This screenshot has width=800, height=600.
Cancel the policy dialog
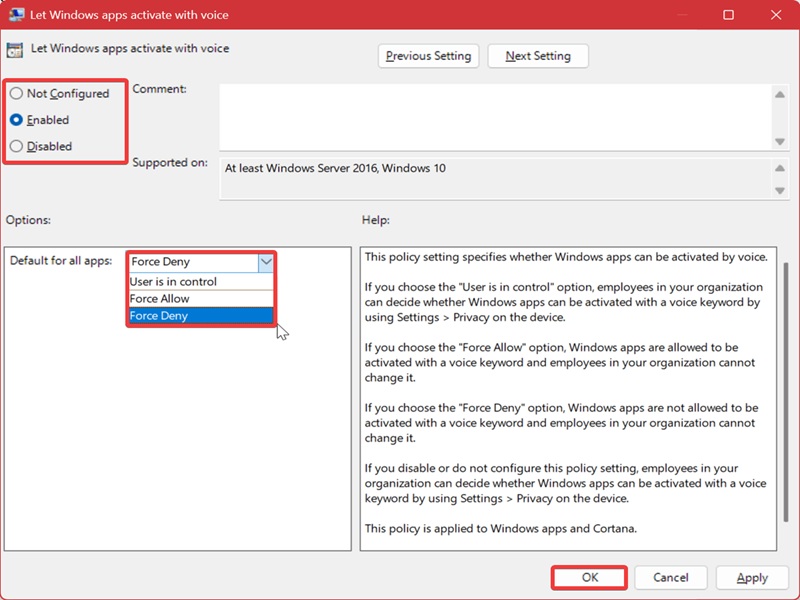click(670, 578)
